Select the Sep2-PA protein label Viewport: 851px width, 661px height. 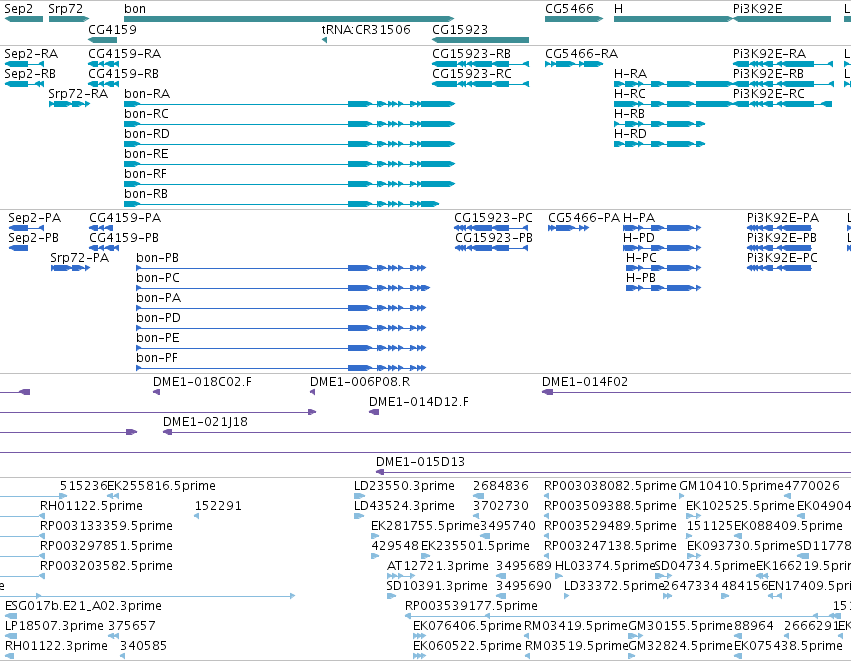(x=35, y=218)
